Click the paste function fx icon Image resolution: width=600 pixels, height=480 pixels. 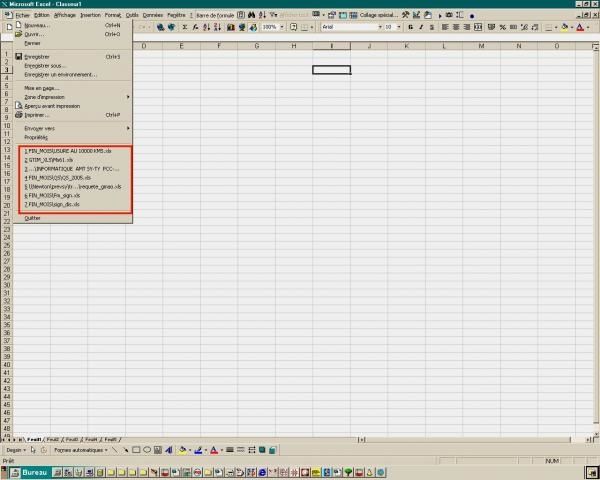click(195, 27)
